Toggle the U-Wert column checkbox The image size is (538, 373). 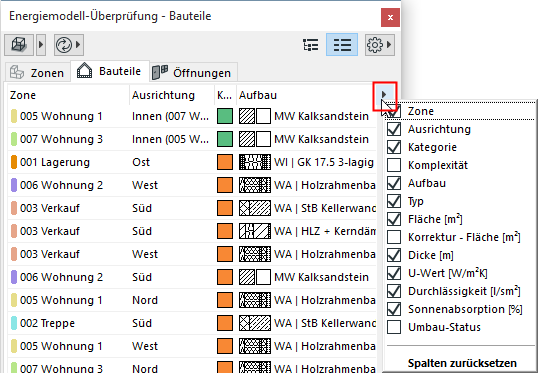click(x=394, y=273)
